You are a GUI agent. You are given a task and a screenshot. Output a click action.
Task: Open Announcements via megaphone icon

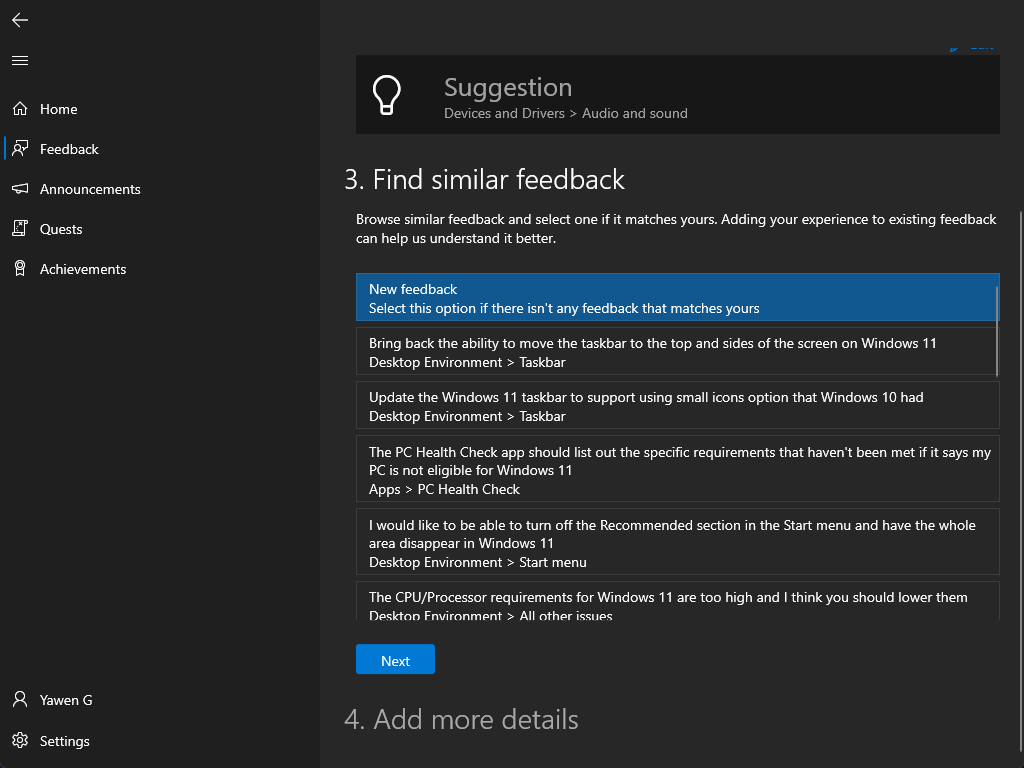coord(20,189)
